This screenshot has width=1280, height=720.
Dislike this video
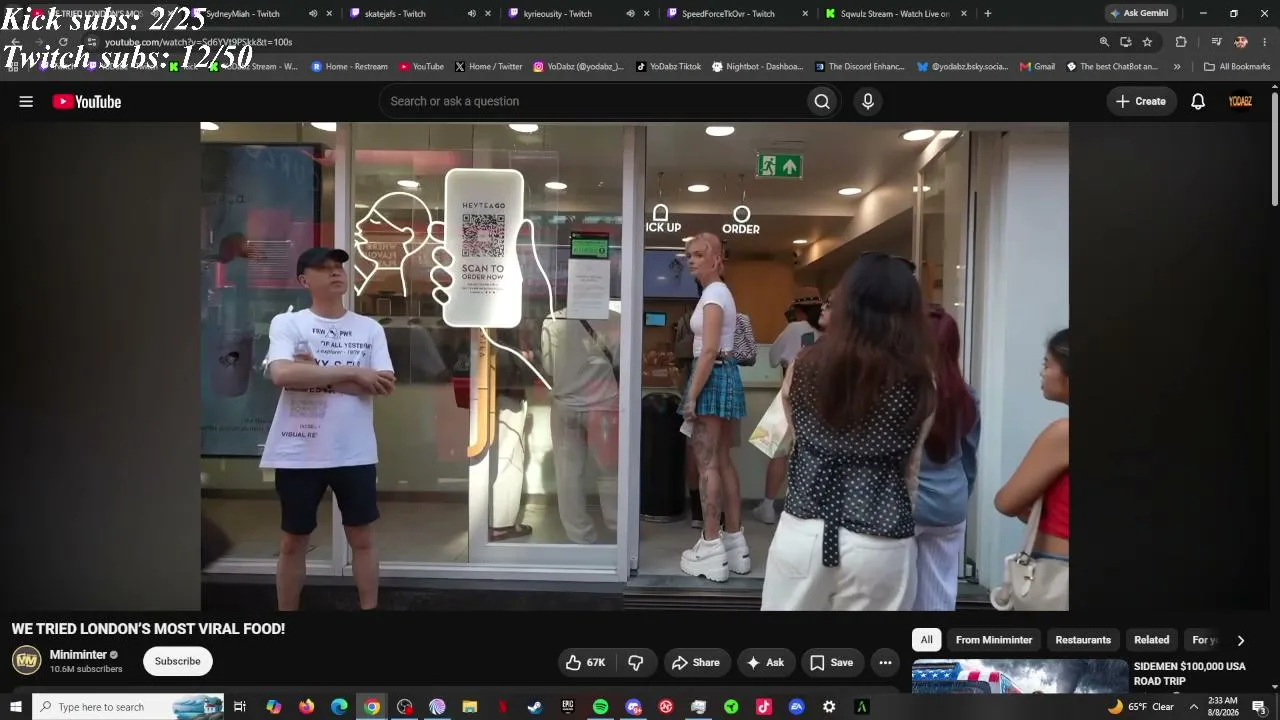636,662
